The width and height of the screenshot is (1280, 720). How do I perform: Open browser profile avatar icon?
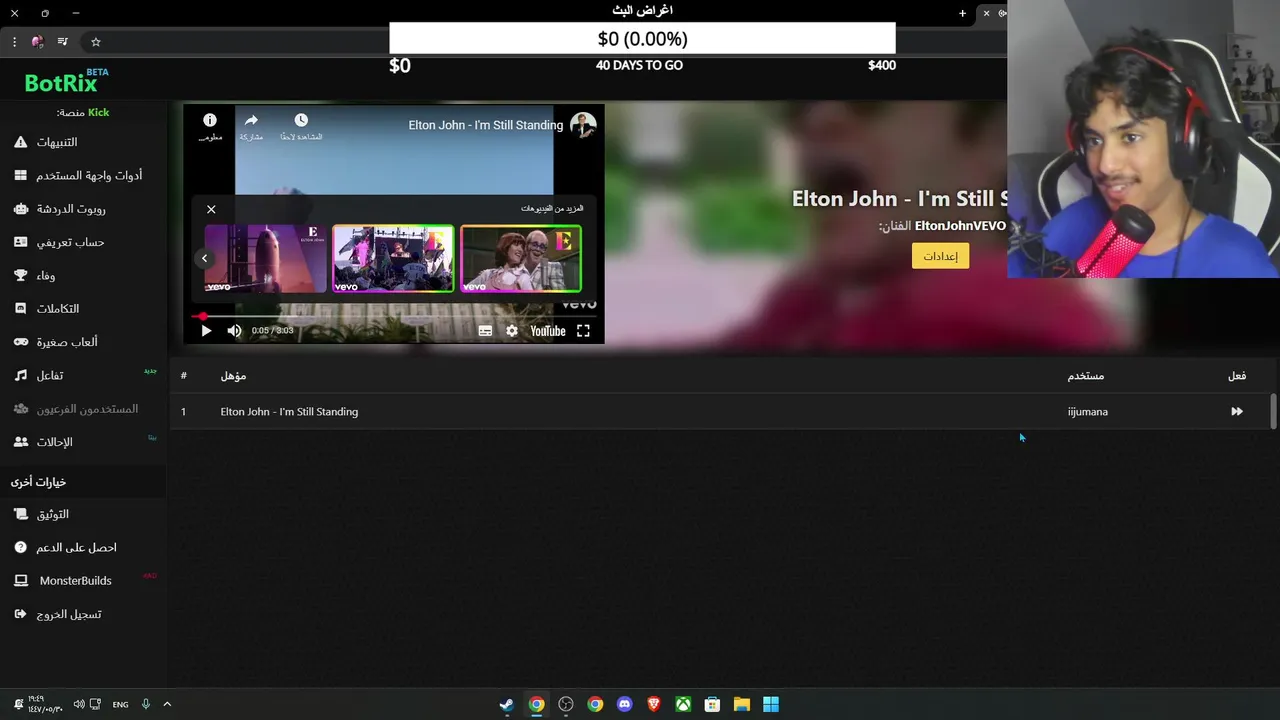38,42
